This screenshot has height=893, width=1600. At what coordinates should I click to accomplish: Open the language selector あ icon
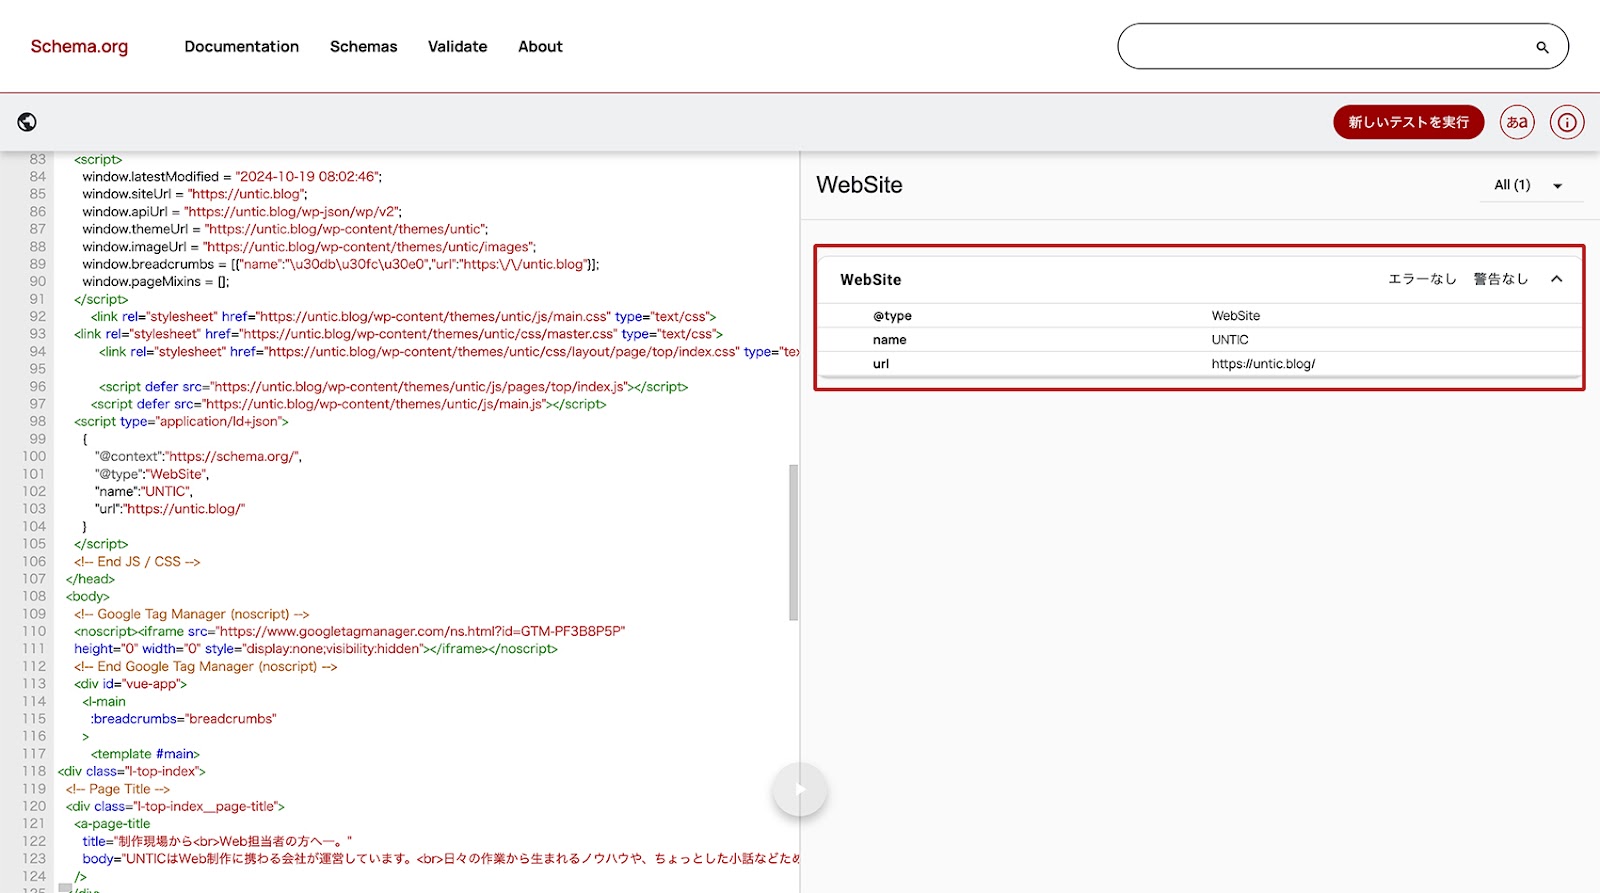[x=1517, y=122]
